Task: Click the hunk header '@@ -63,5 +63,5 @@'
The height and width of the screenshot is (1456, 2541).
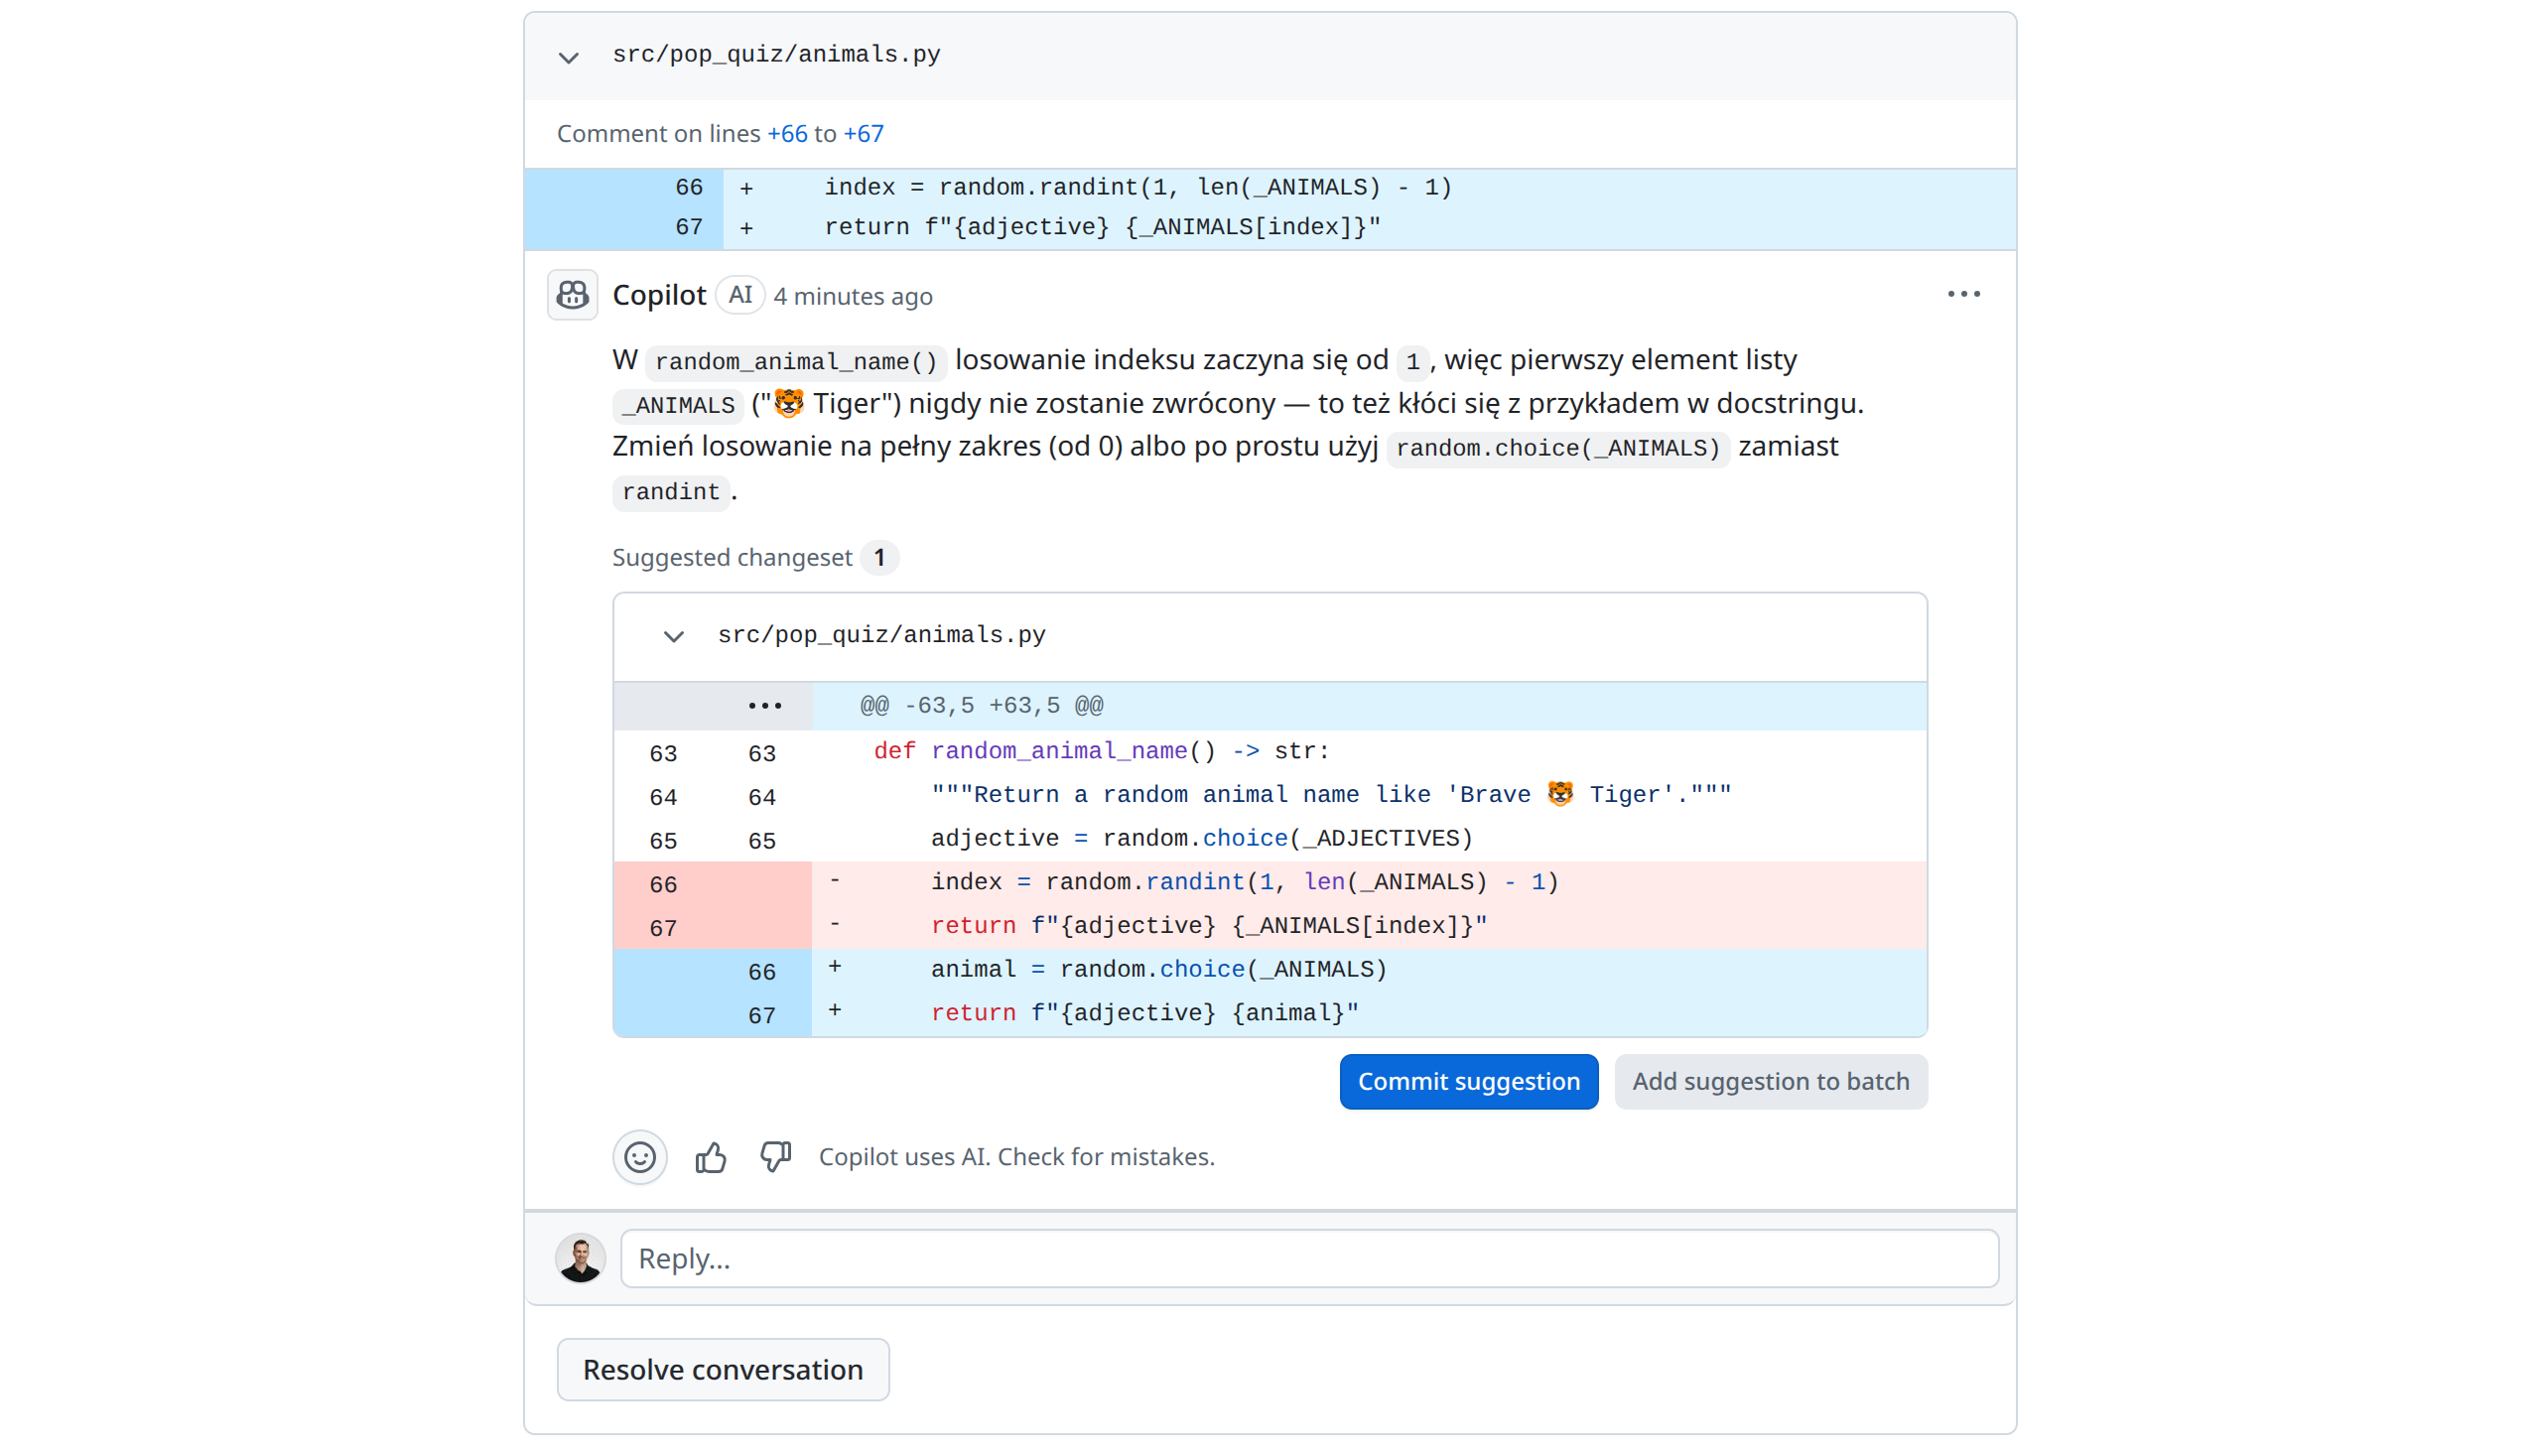Action: (x=981, y=706)
